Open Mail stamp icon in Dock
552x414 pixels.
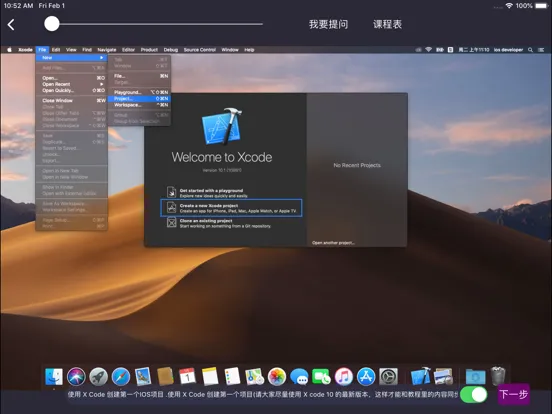pyautogui.click(x=143, y=377)
